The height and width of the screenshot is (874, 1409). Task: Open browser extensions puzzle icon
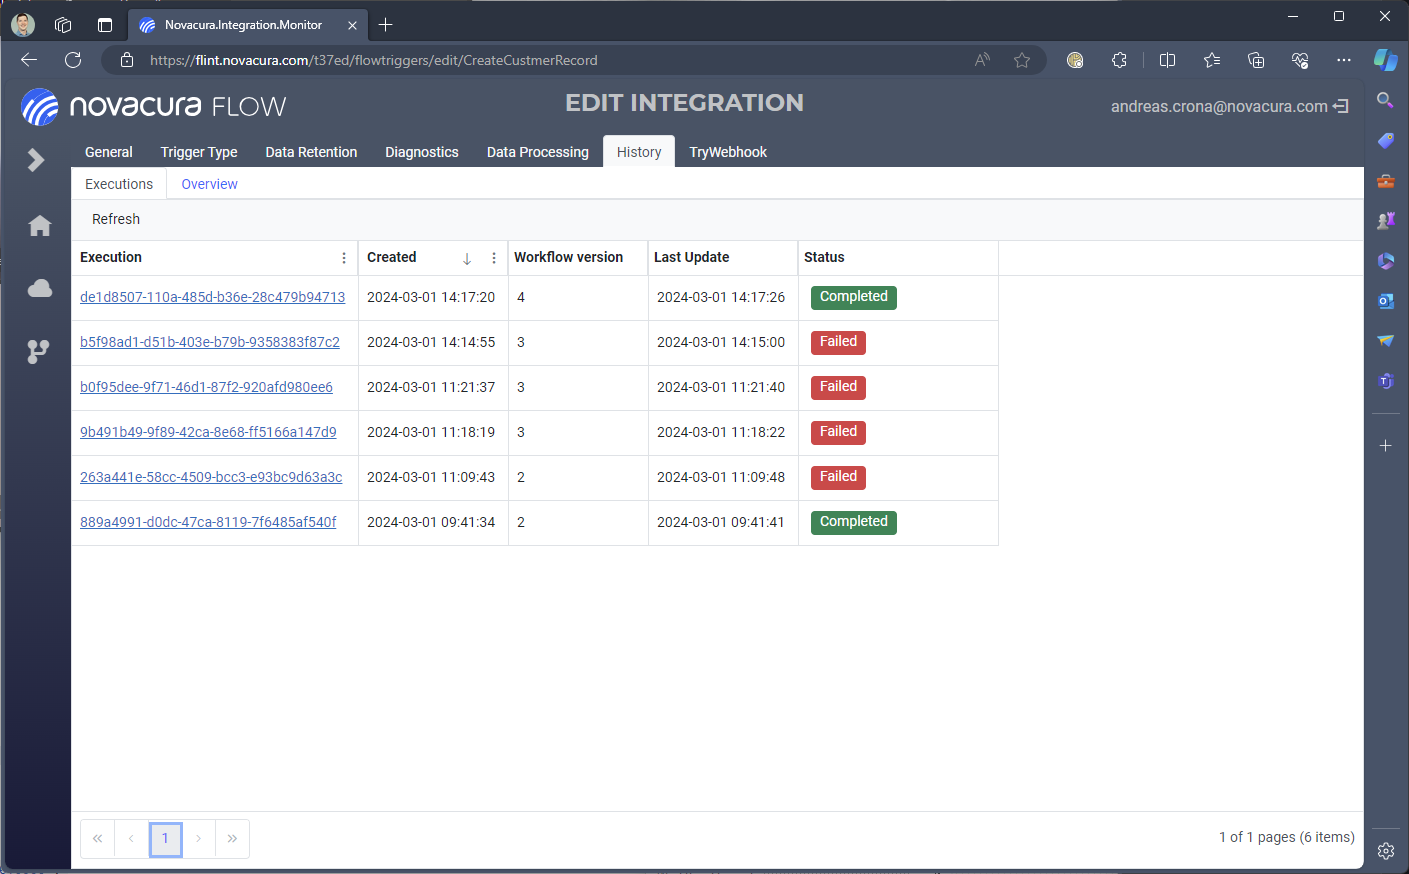point(1119,60)
